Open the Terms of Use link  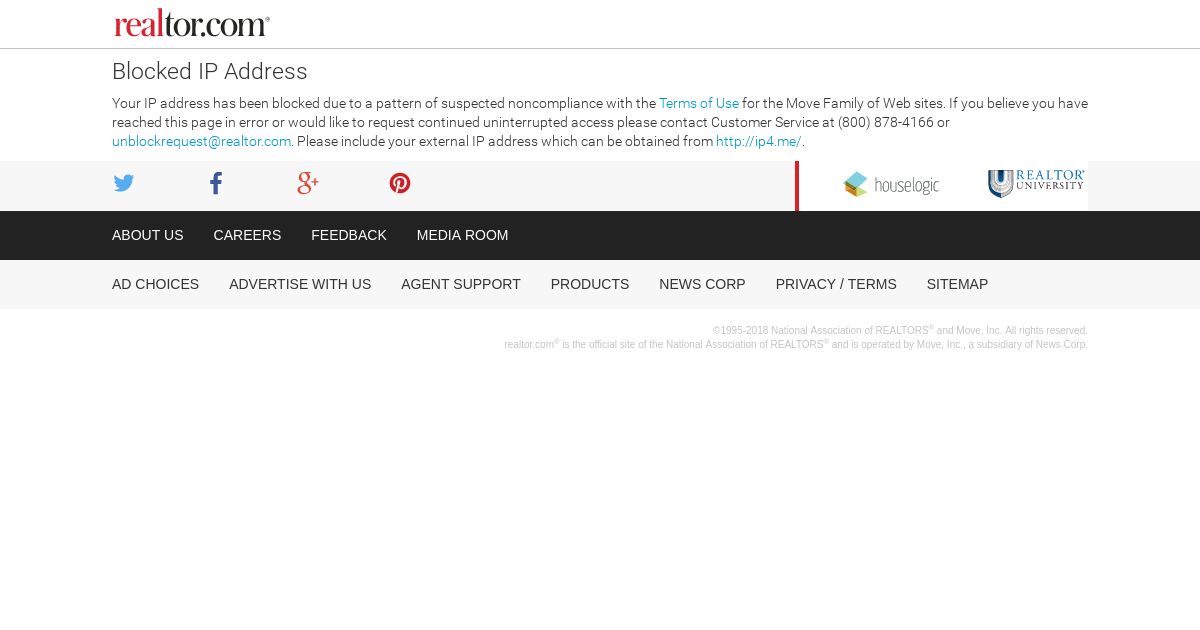pyautogui.click(x=699, y=103)
